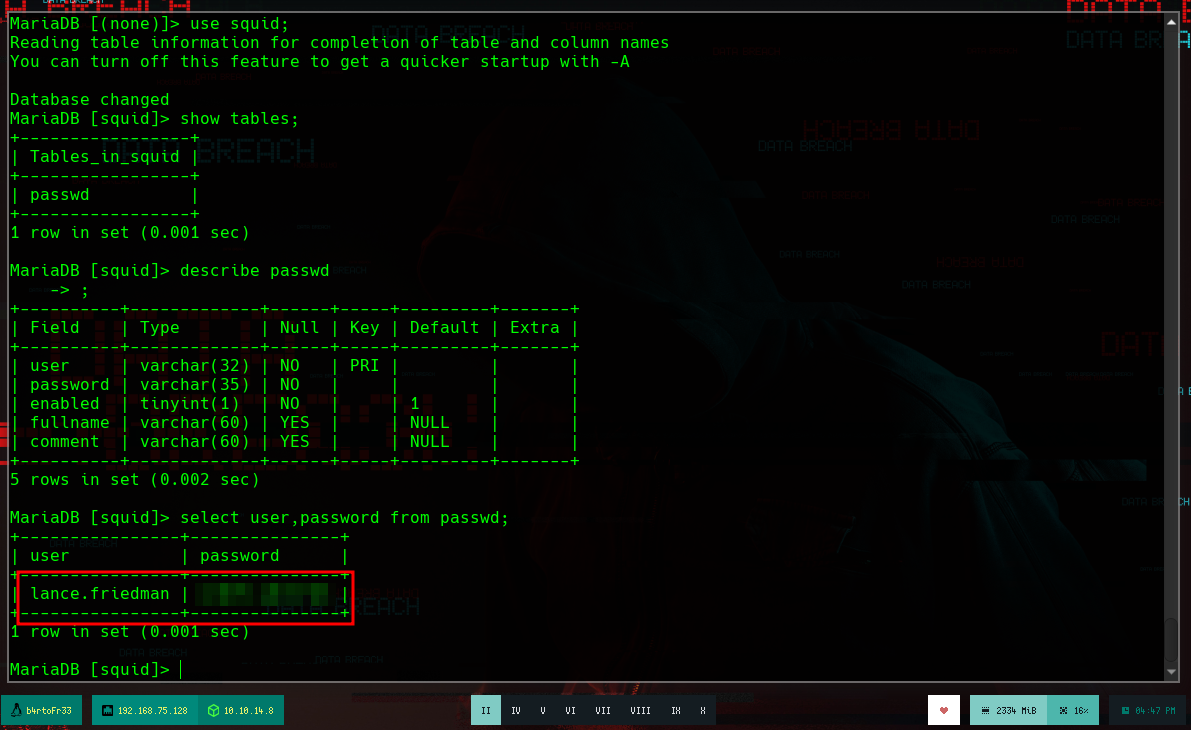The width and height of the screenshot is (1191, 730).
Task: Click the 'varchar(35)' type cell
Action: 194,384
